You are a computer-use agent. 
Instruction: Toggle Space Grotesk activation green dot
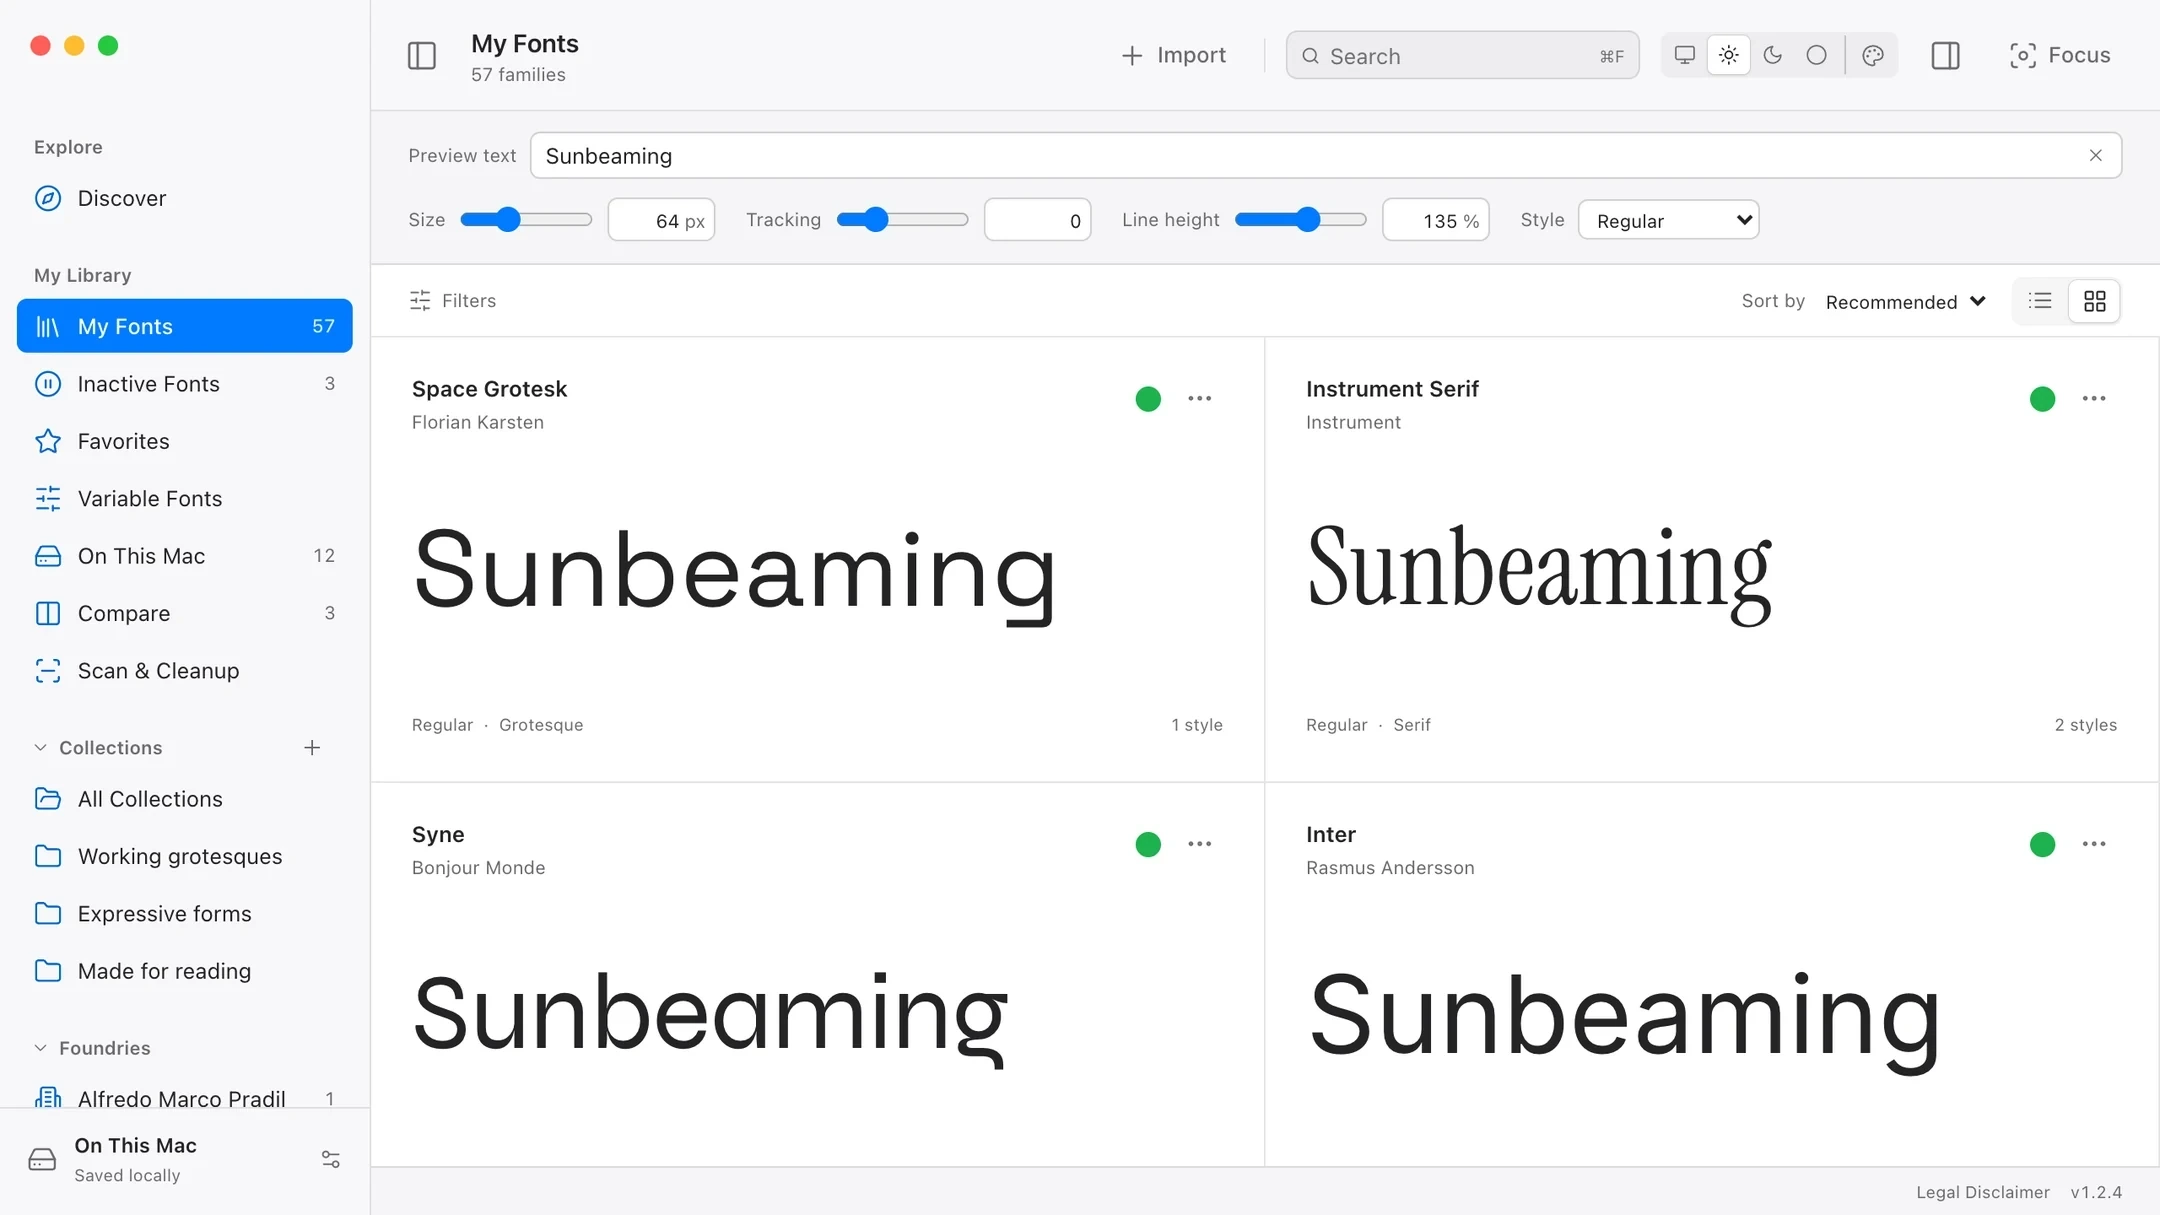click(1148, 399)
